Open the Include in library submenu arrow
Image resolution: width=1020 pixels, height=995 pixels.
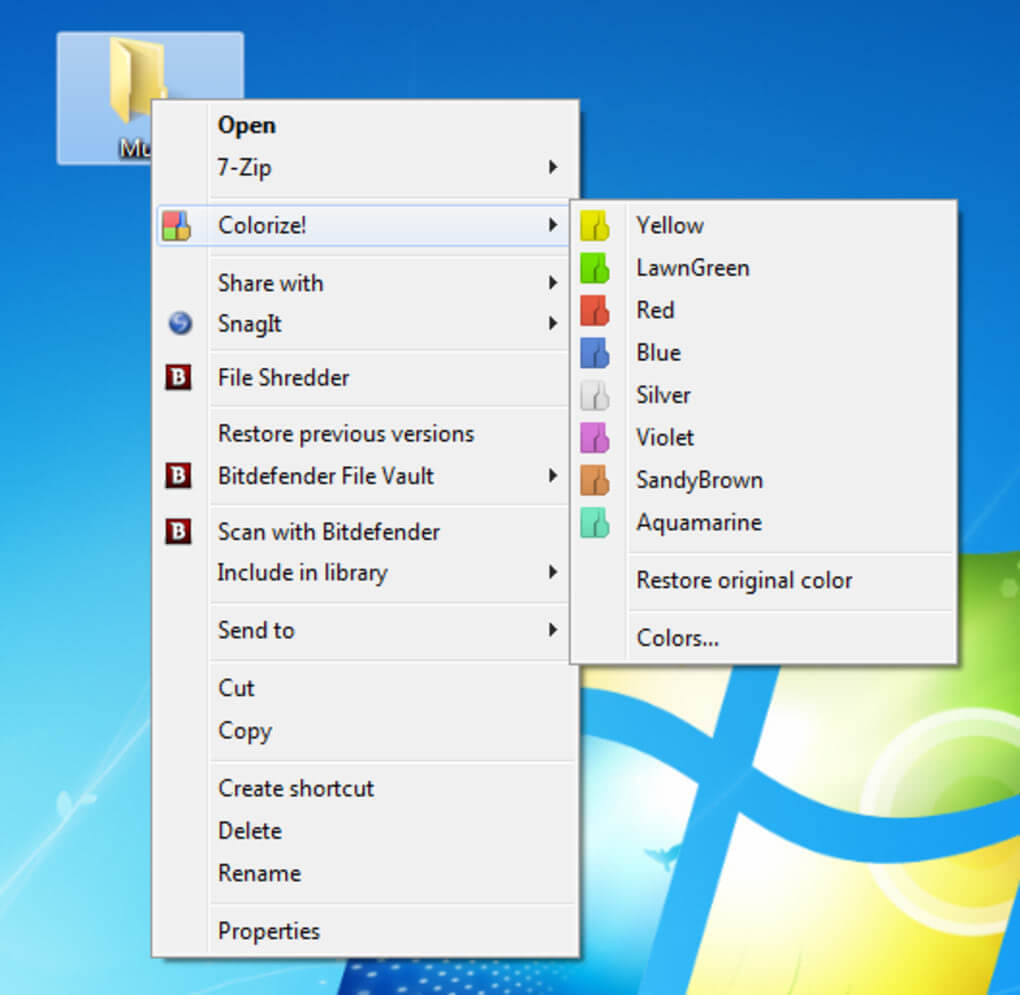(x=552, y=573)
